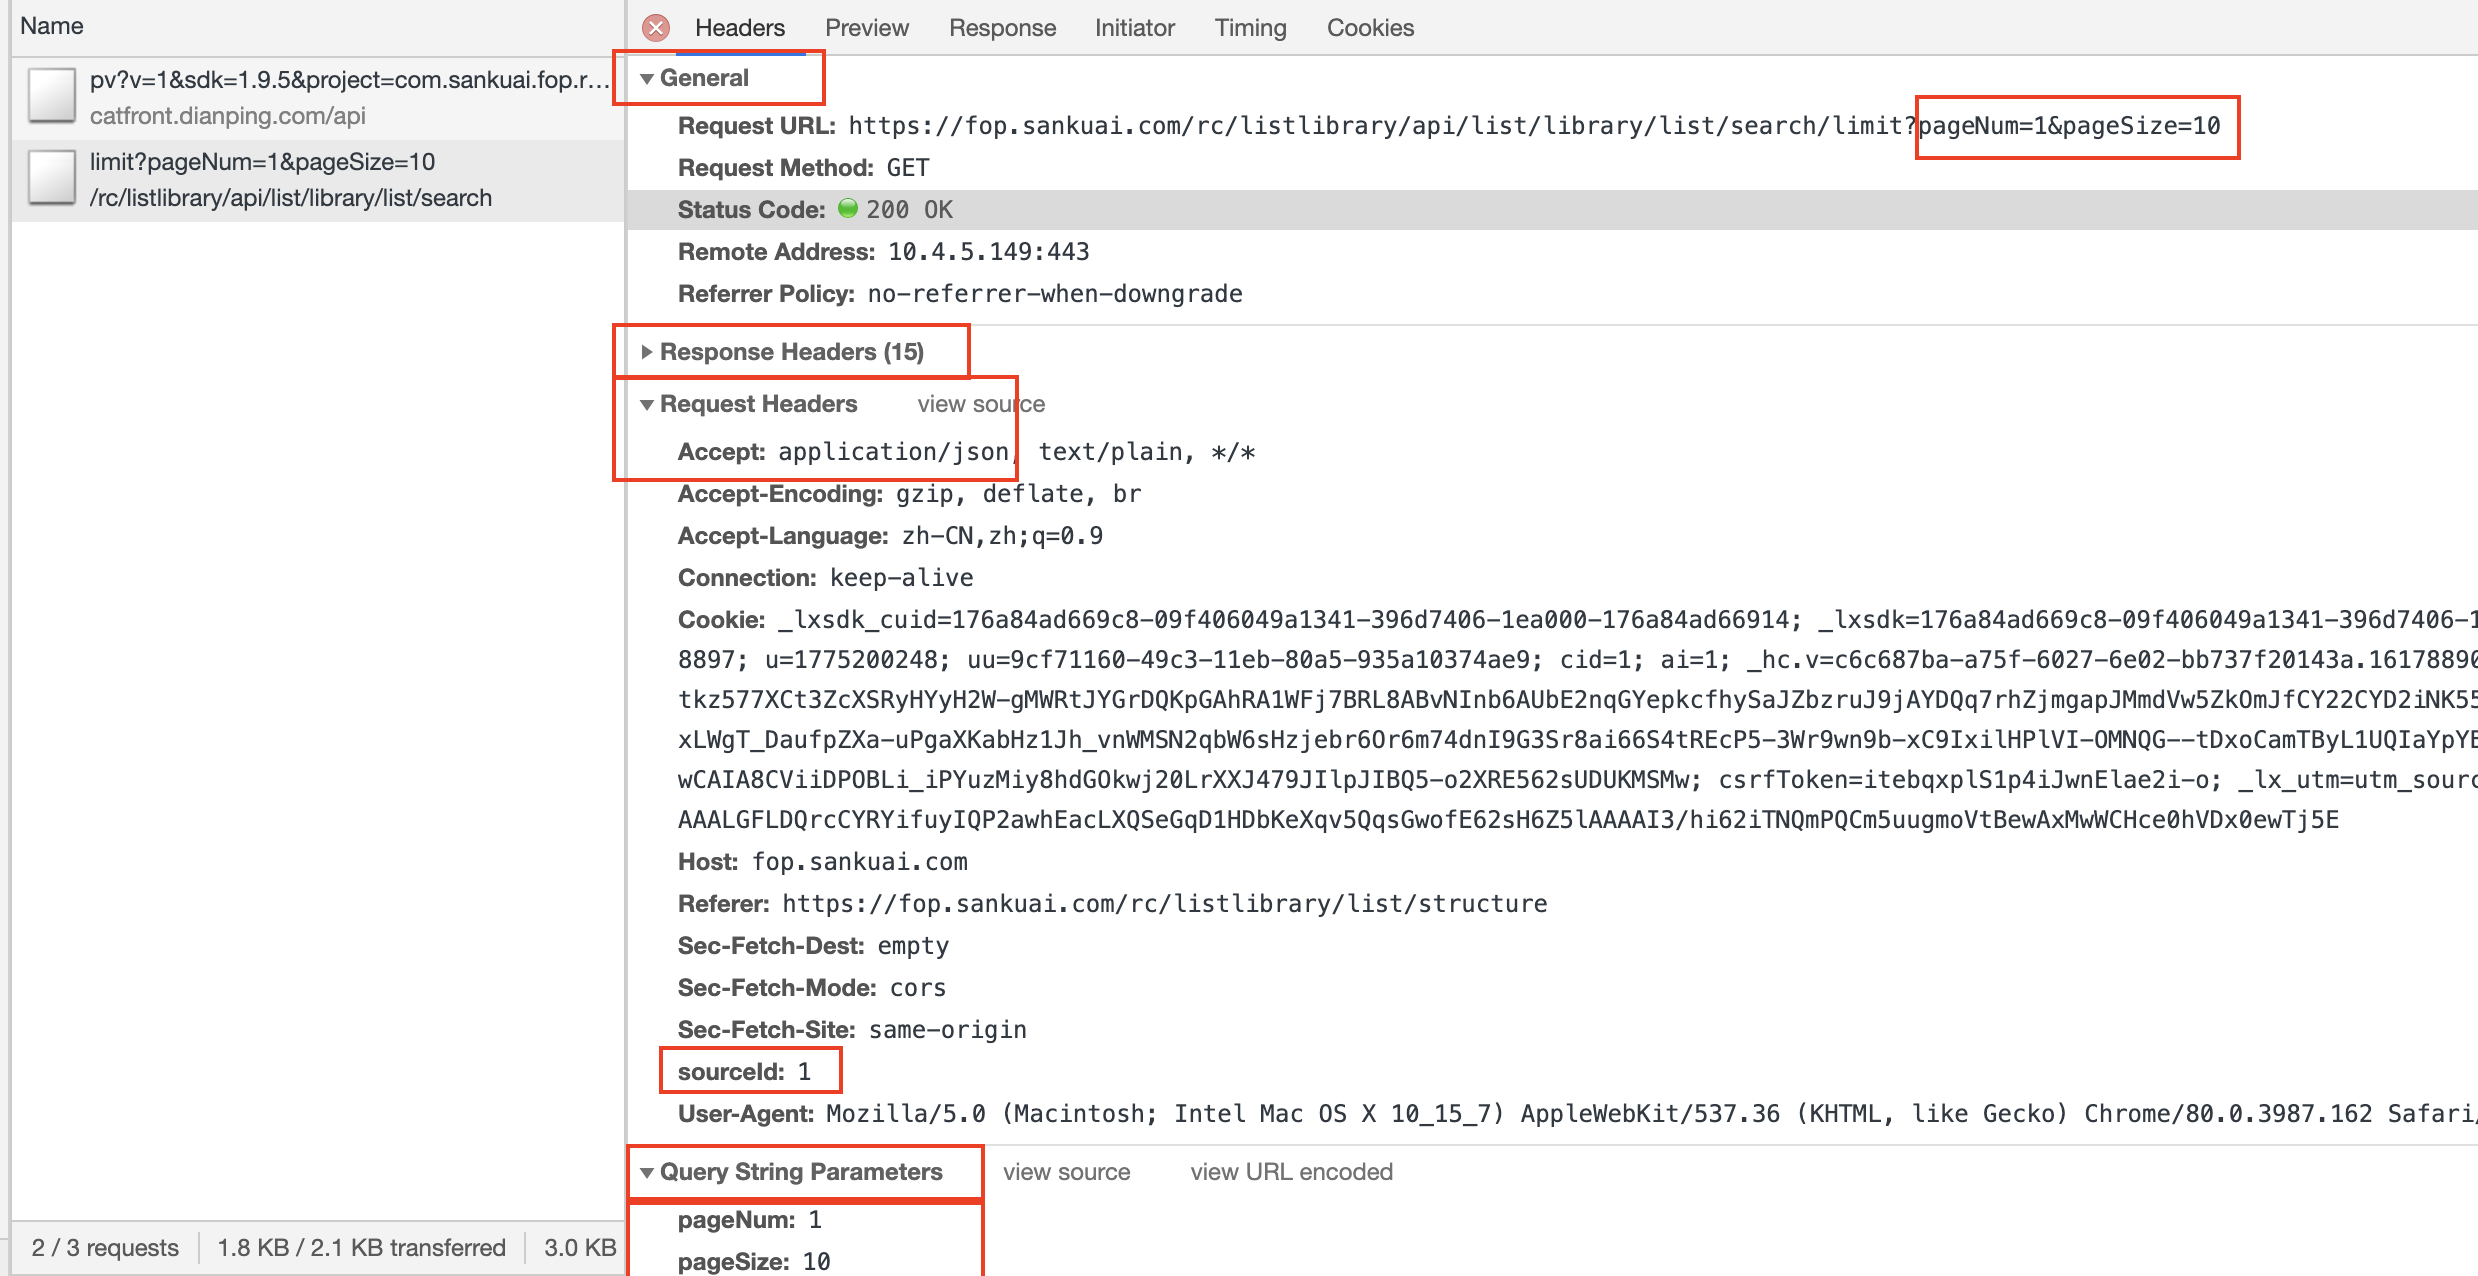2478x1276 pixels.
Task: Click the file icon of pv?v=1 request
Action: coord(52,95)
